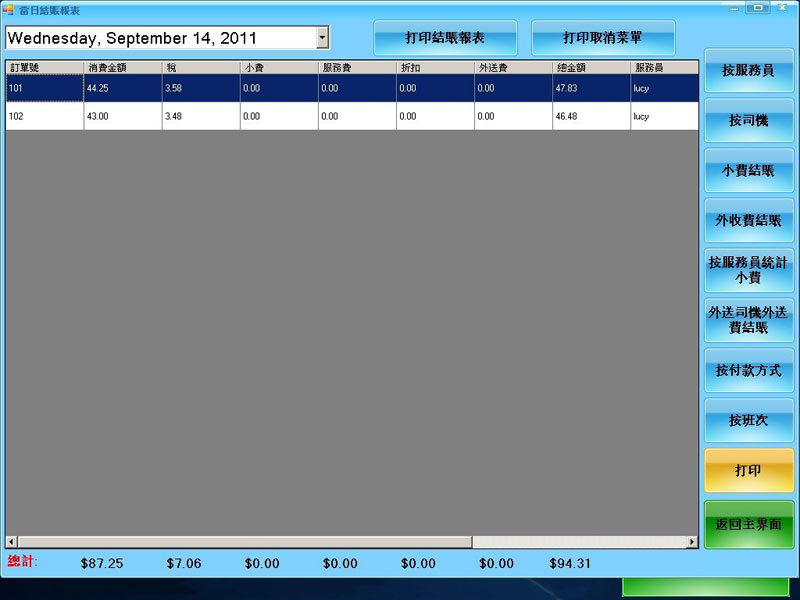Click 外送司機外送費結賬 button
Image resolution: width=800 pixels, height=600 pixels.
[749, 320]
